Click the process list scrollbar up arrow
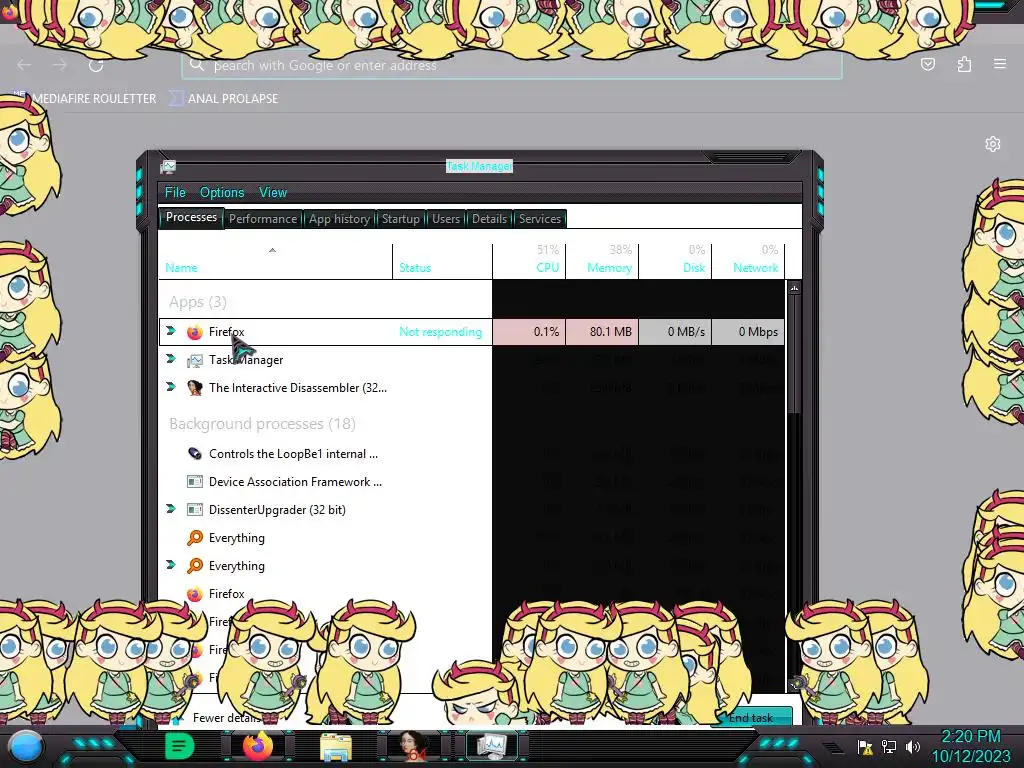This screenshot has height=768, width=1024. click(x=794, y=288)
